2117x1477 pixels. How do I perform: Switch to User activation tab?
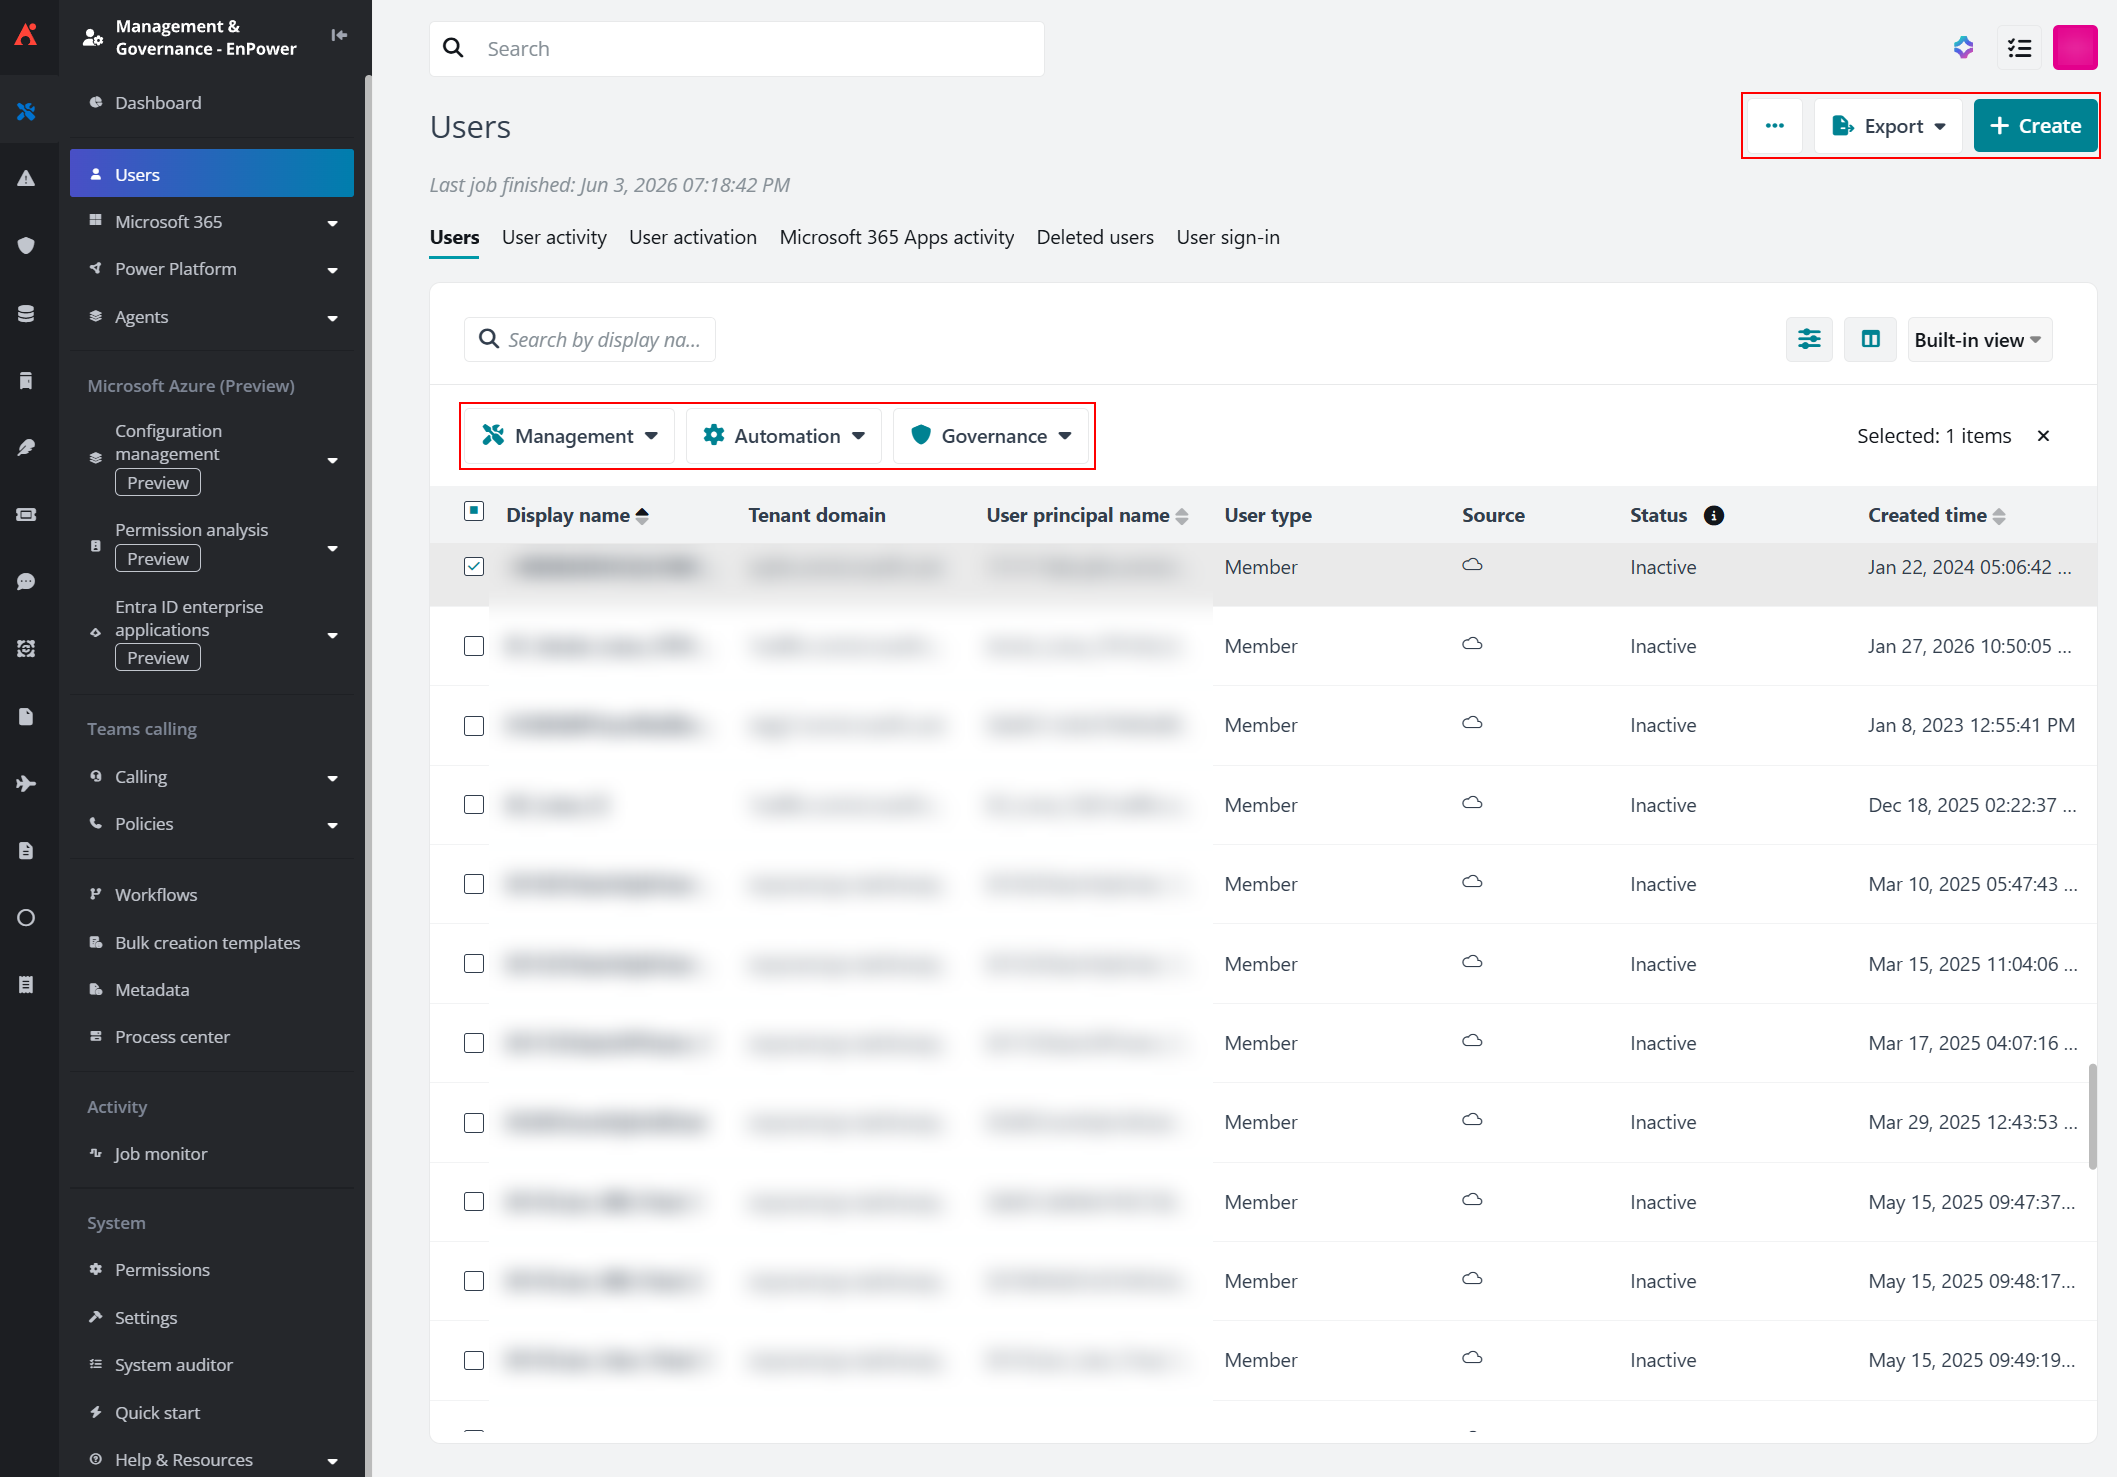click(693, 238)
